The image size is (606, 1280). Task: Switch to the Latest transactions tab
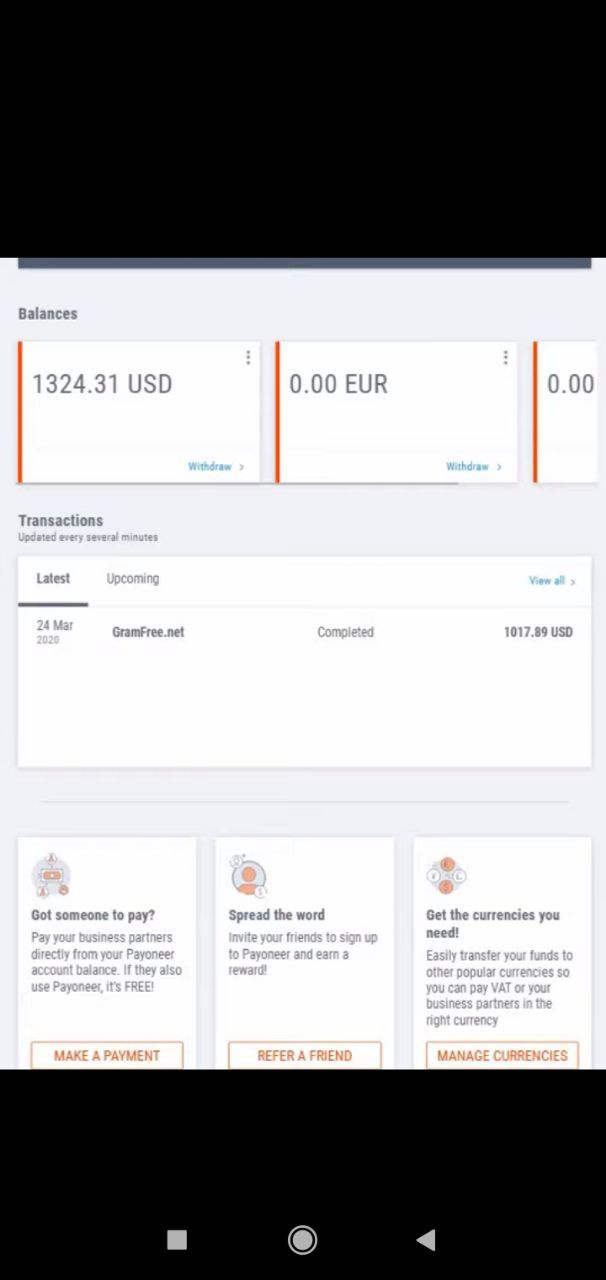(53, 579)
